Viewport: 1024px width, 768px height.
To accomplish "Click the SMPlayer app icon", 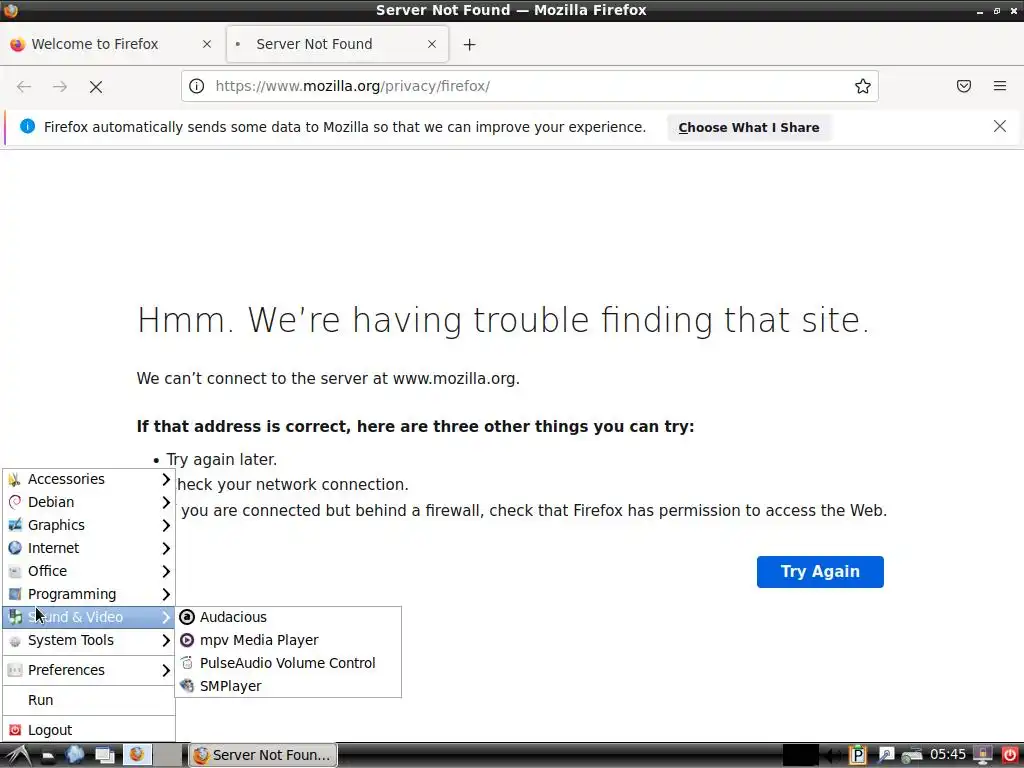I will [x=187, y=686].
